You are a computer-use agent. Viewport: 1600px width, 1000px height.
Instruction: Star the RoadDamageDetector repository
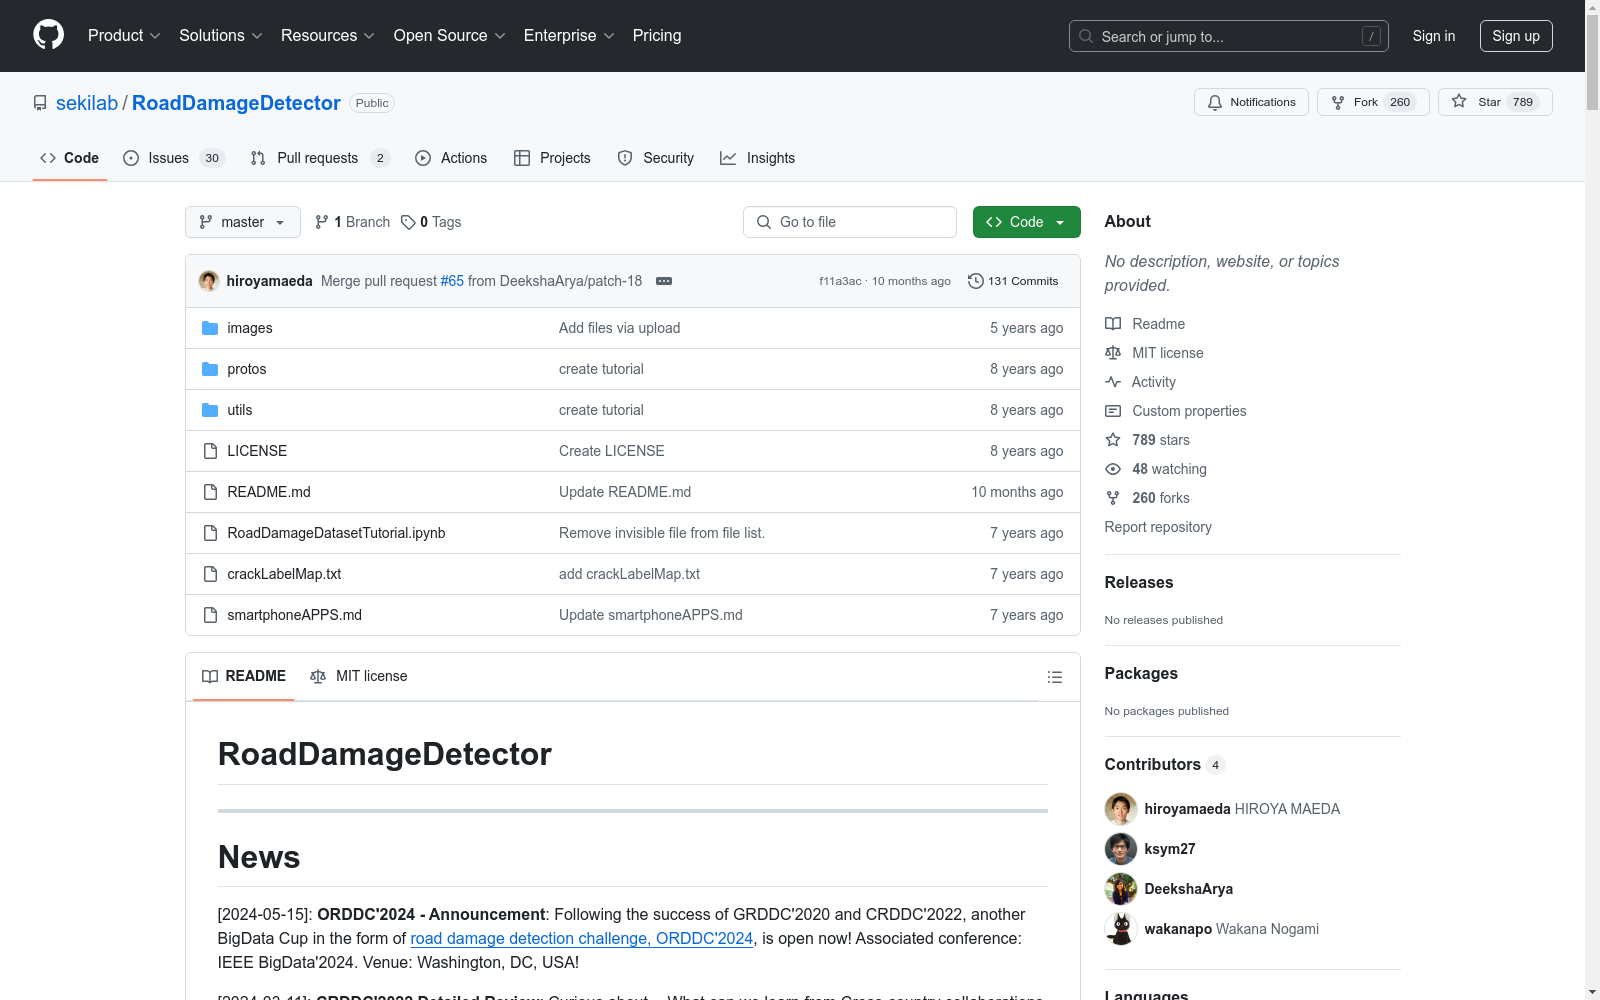[1495, 102]
